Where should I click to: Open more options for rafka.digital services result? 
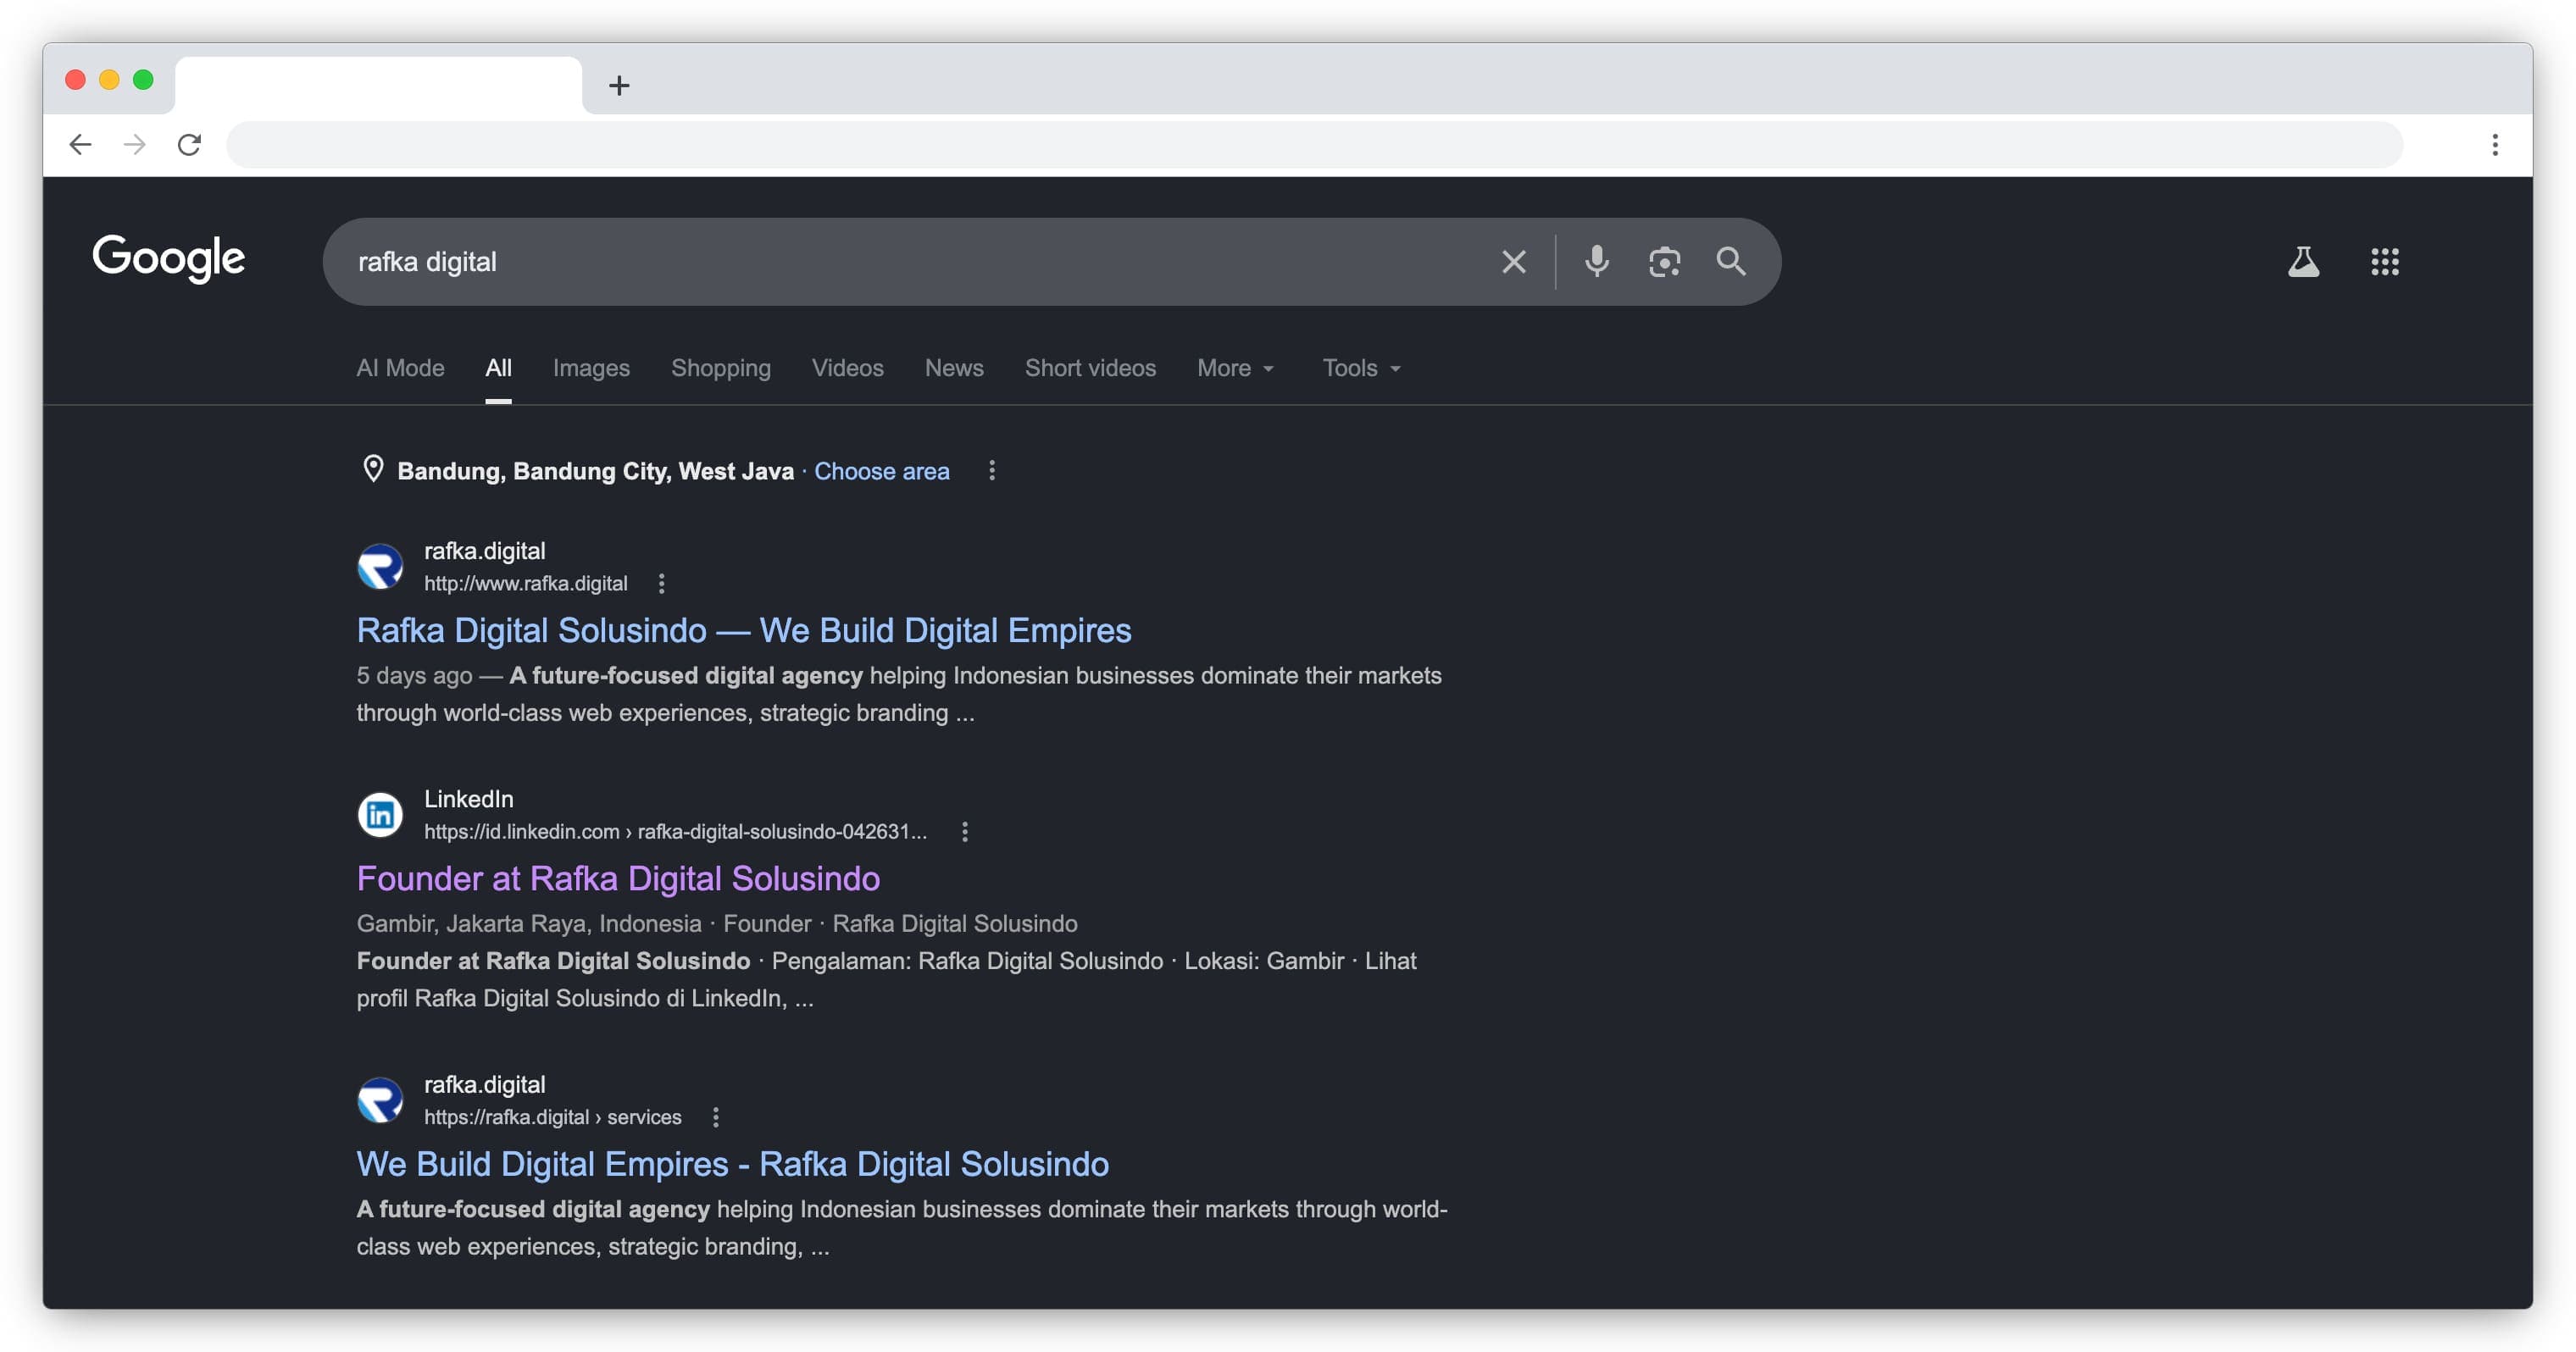[715, 1117]
